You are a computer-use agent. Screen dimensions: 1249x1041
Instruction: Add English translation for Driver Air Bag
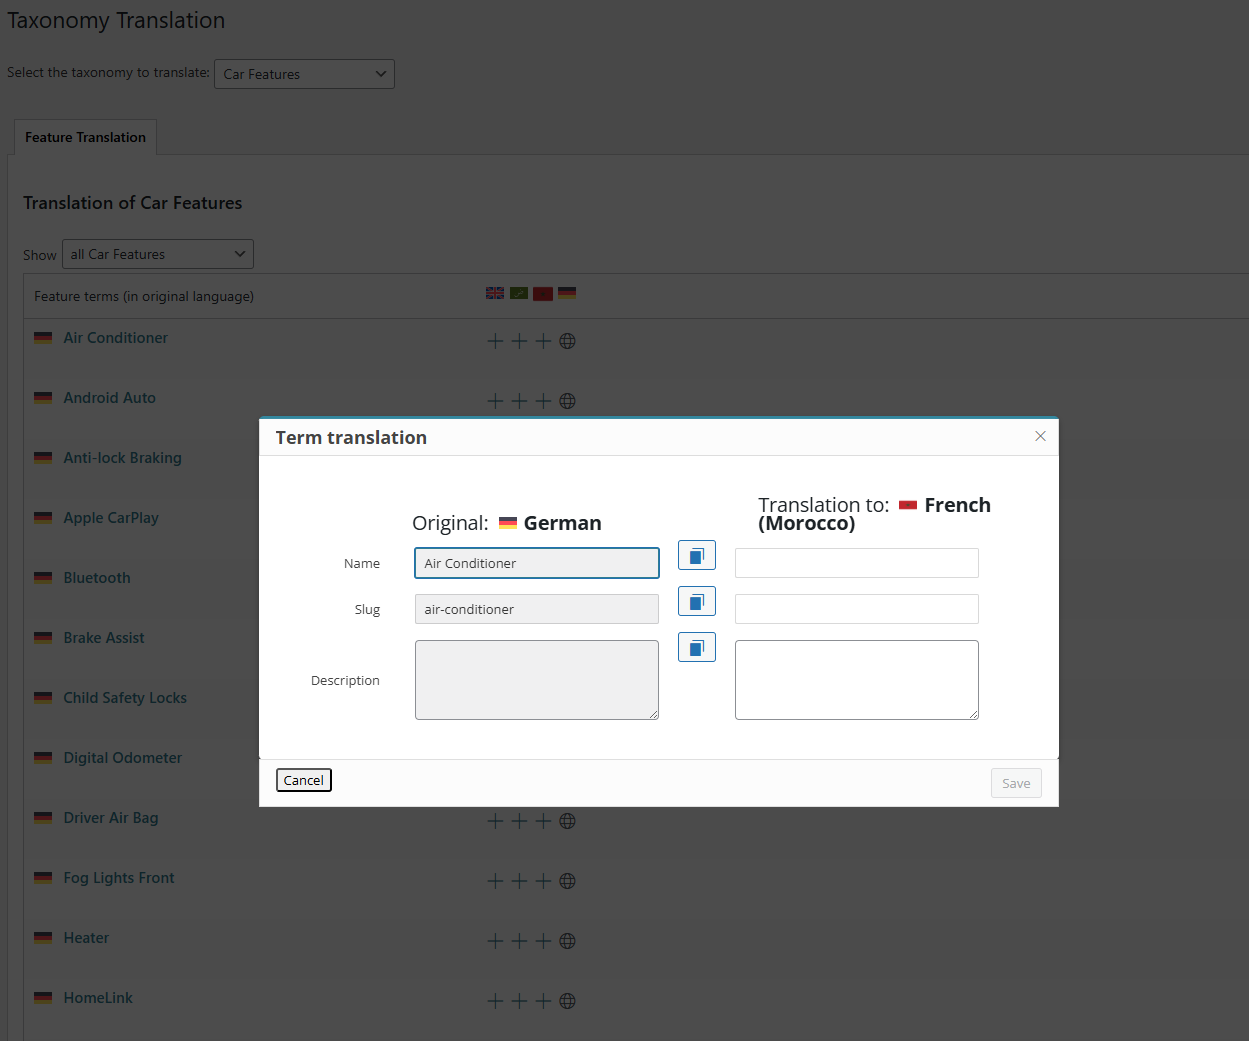[495, 821]
